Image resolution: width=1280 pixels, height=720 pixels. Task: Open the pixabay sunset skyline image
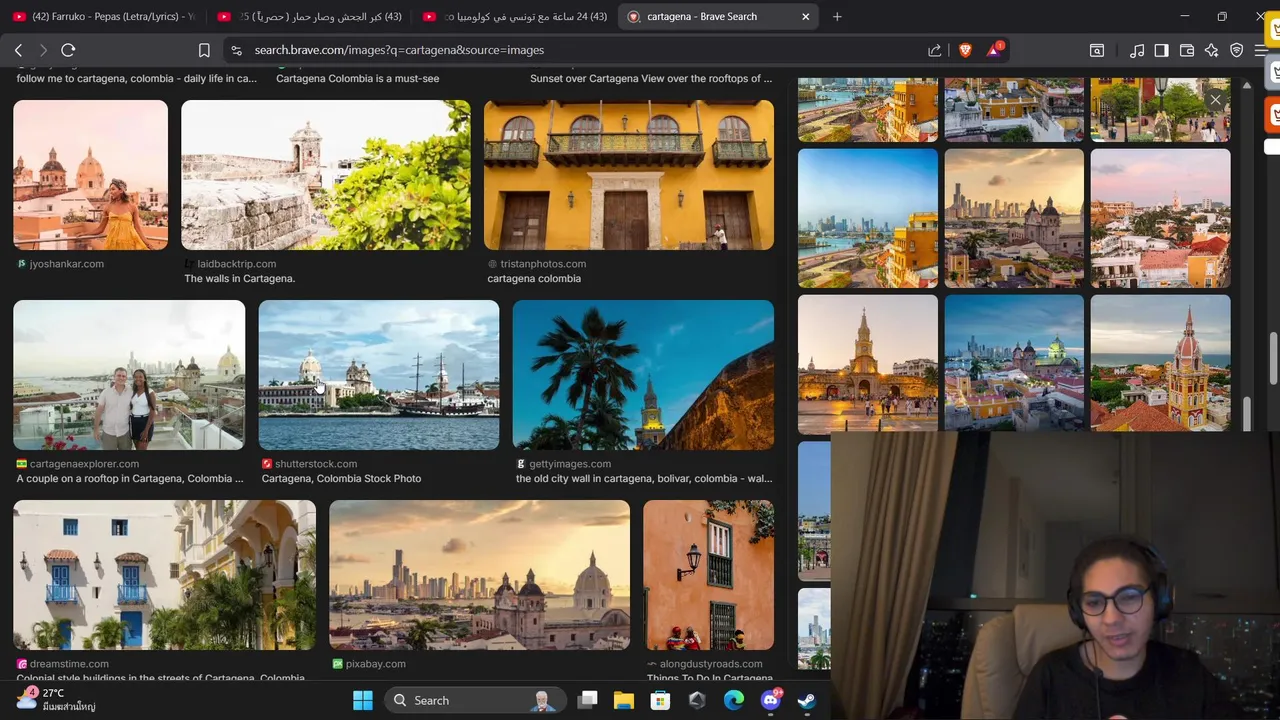[x=480, y=575]
